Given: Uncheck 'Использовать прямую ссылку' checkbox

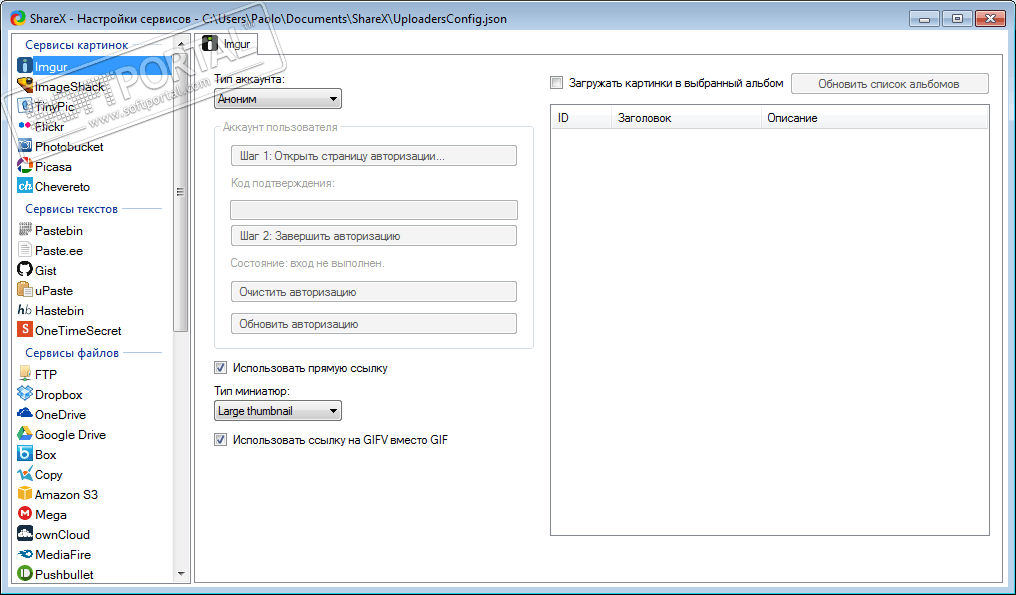Looking at the screenshot, I should pyautogui.click(x=220, y=368).
